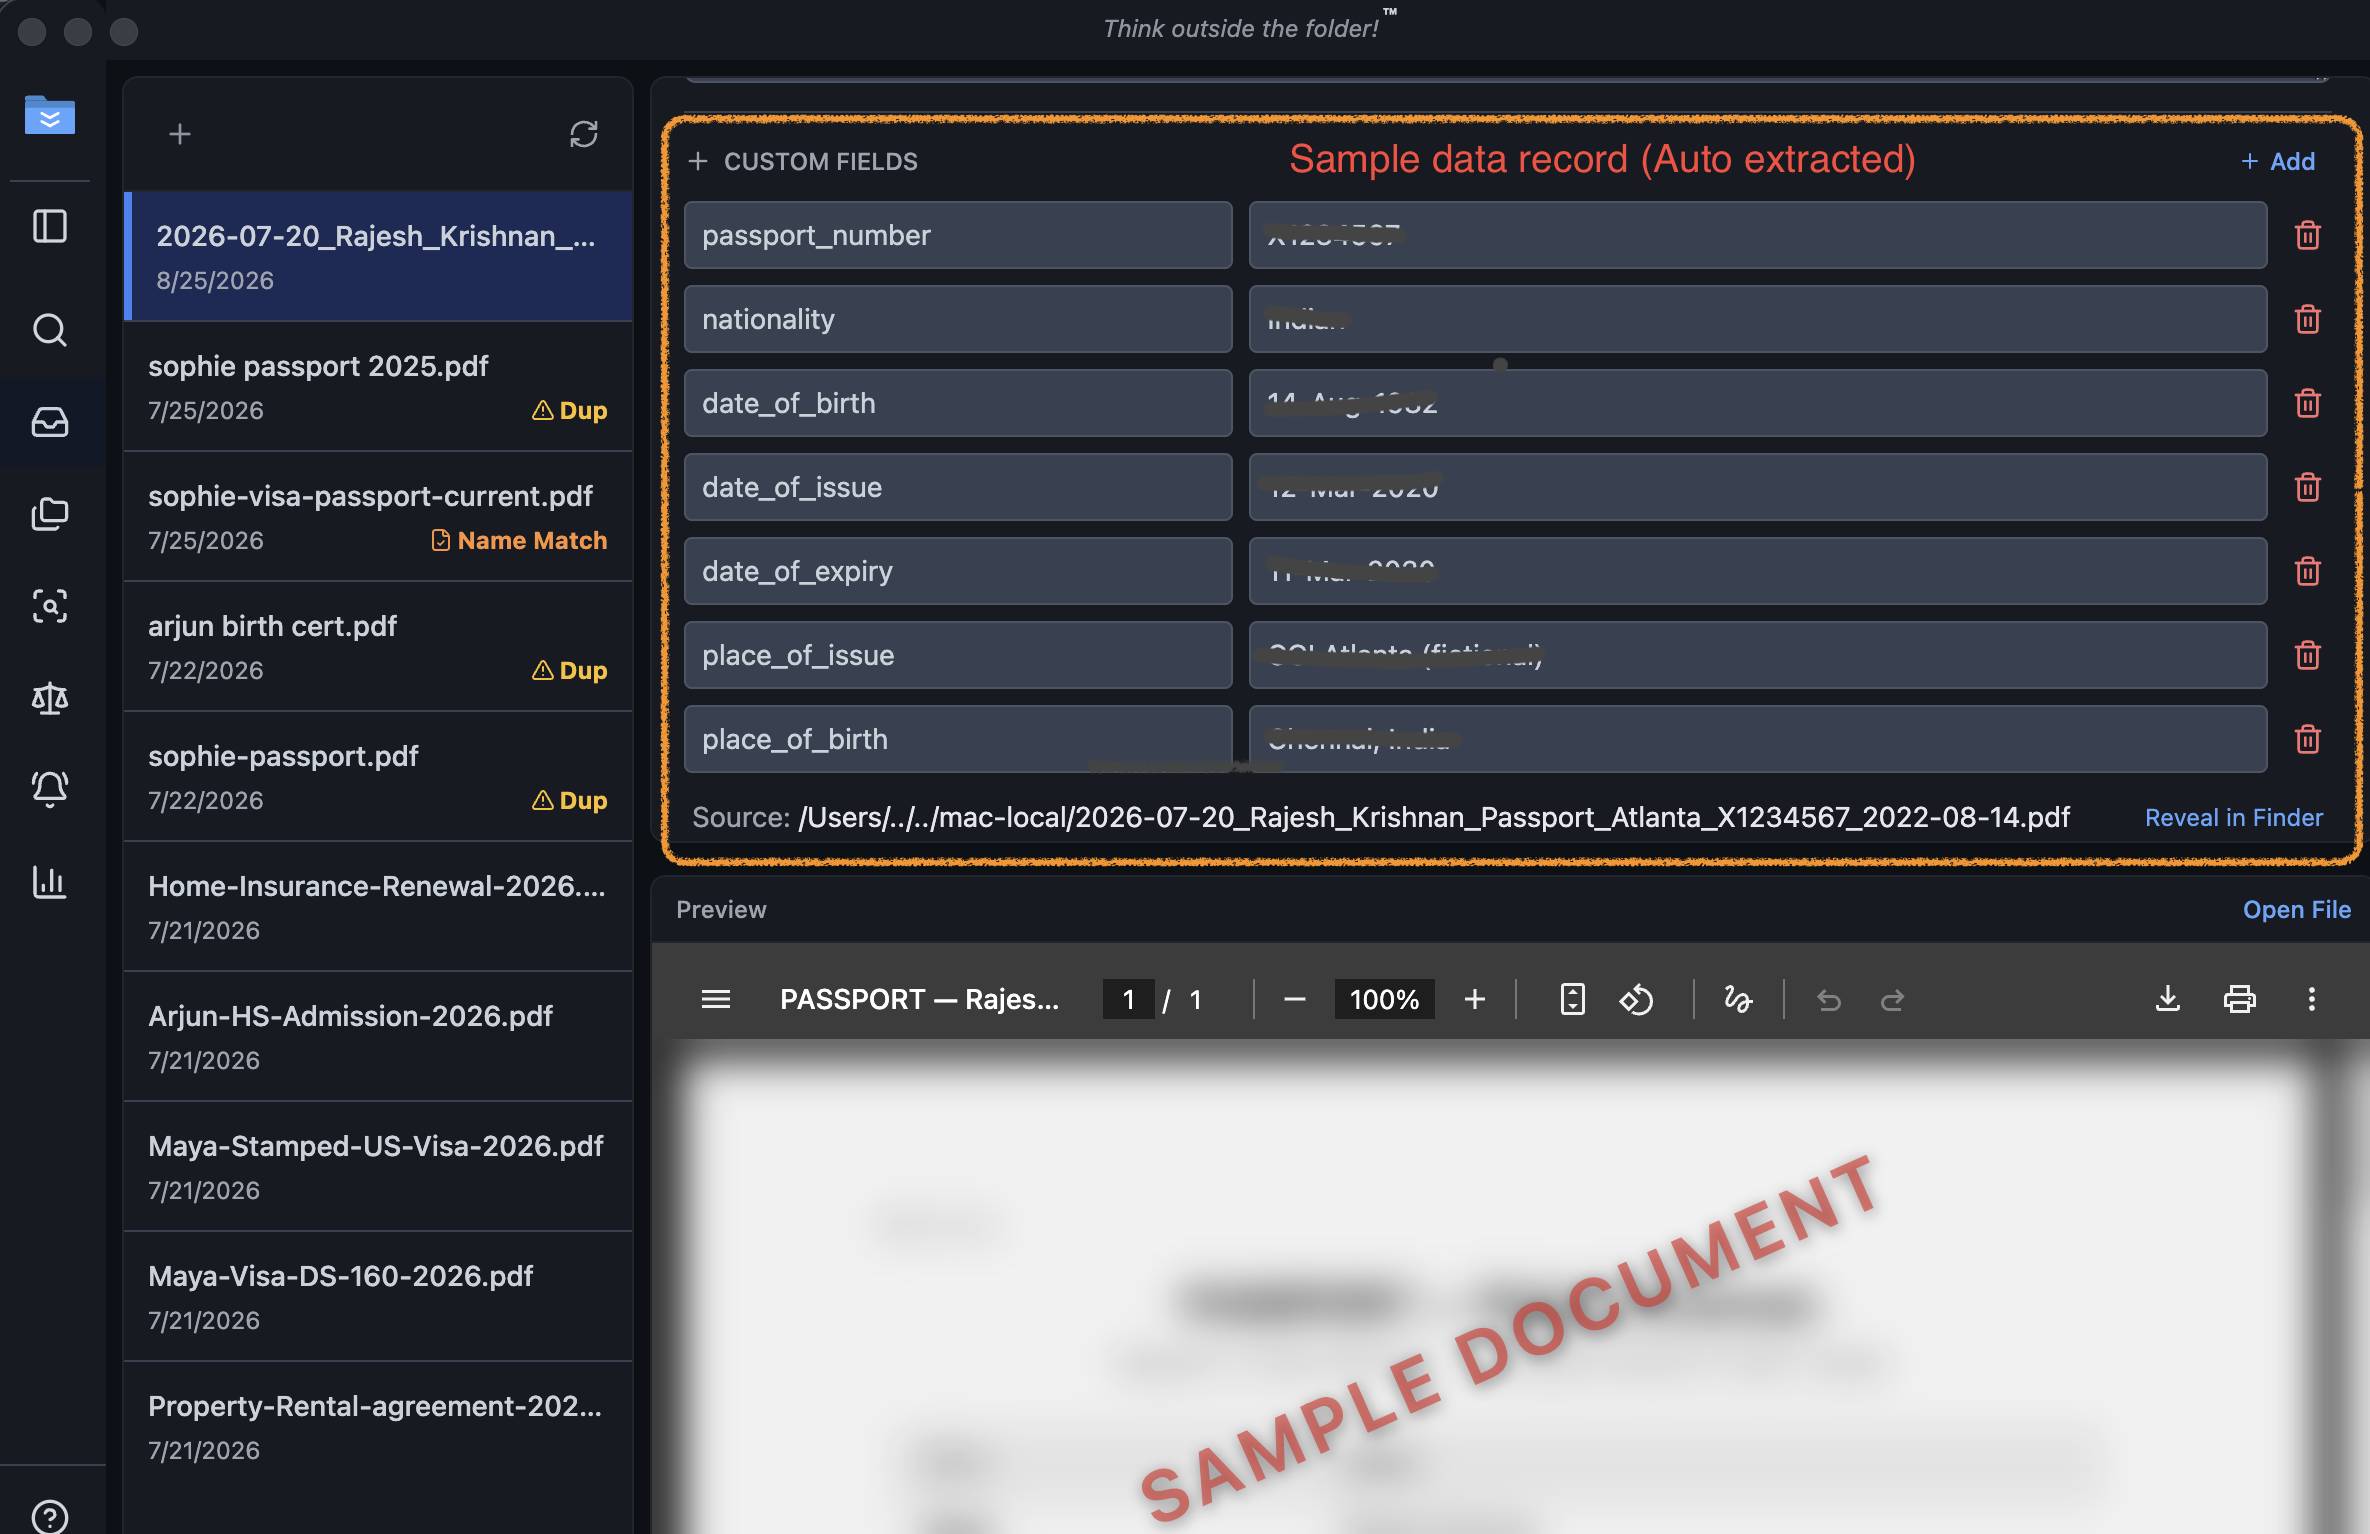Click the nationality field name input
Image resolution: width=2370 pixels, height=1534 pixels.
[x=958, y=319]
